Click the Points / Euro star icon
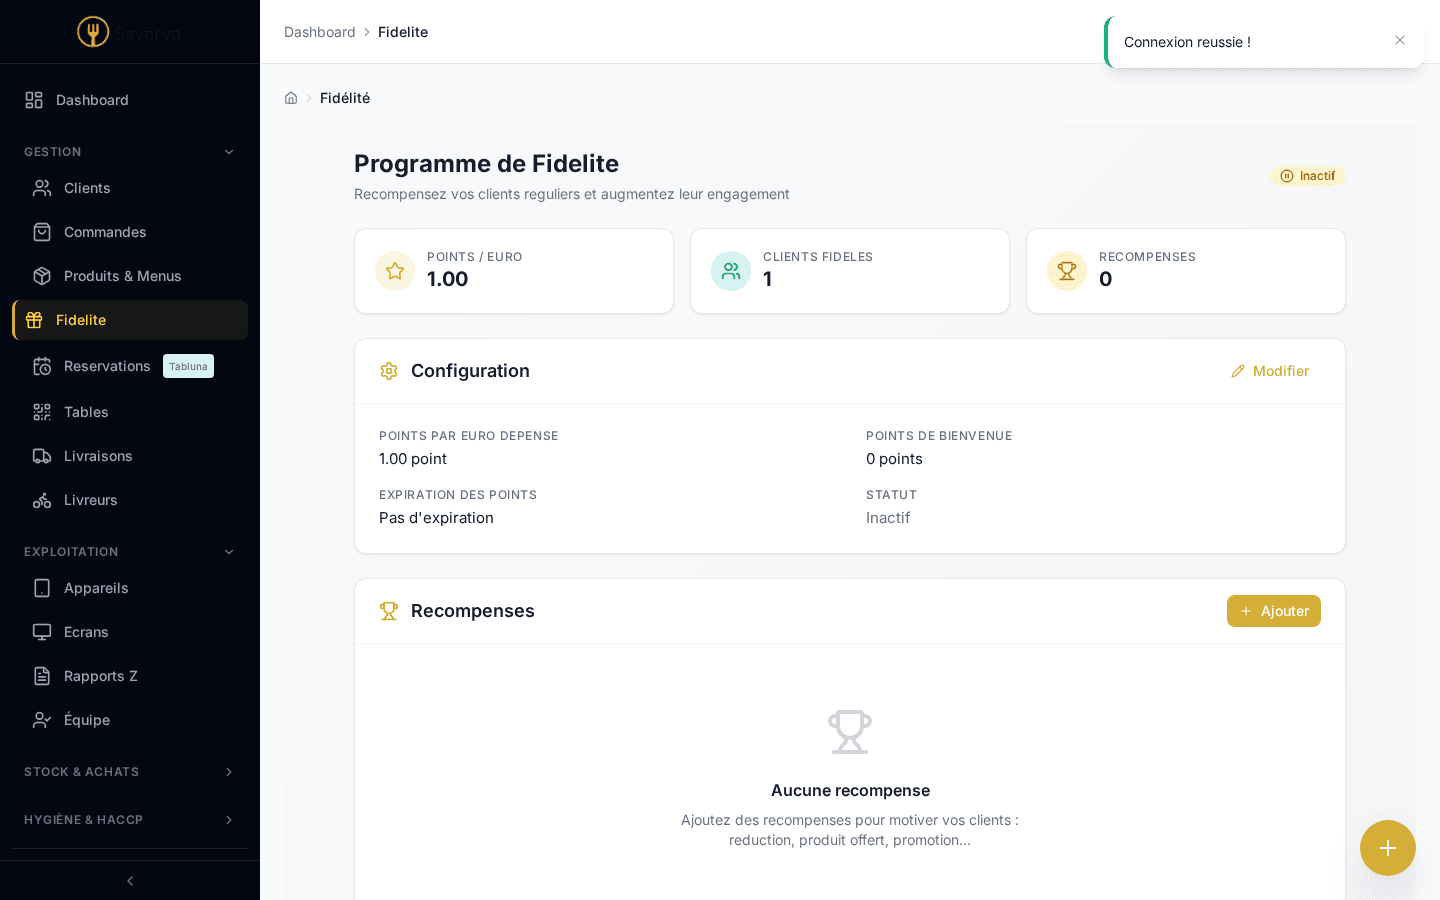 click(395, 271)
